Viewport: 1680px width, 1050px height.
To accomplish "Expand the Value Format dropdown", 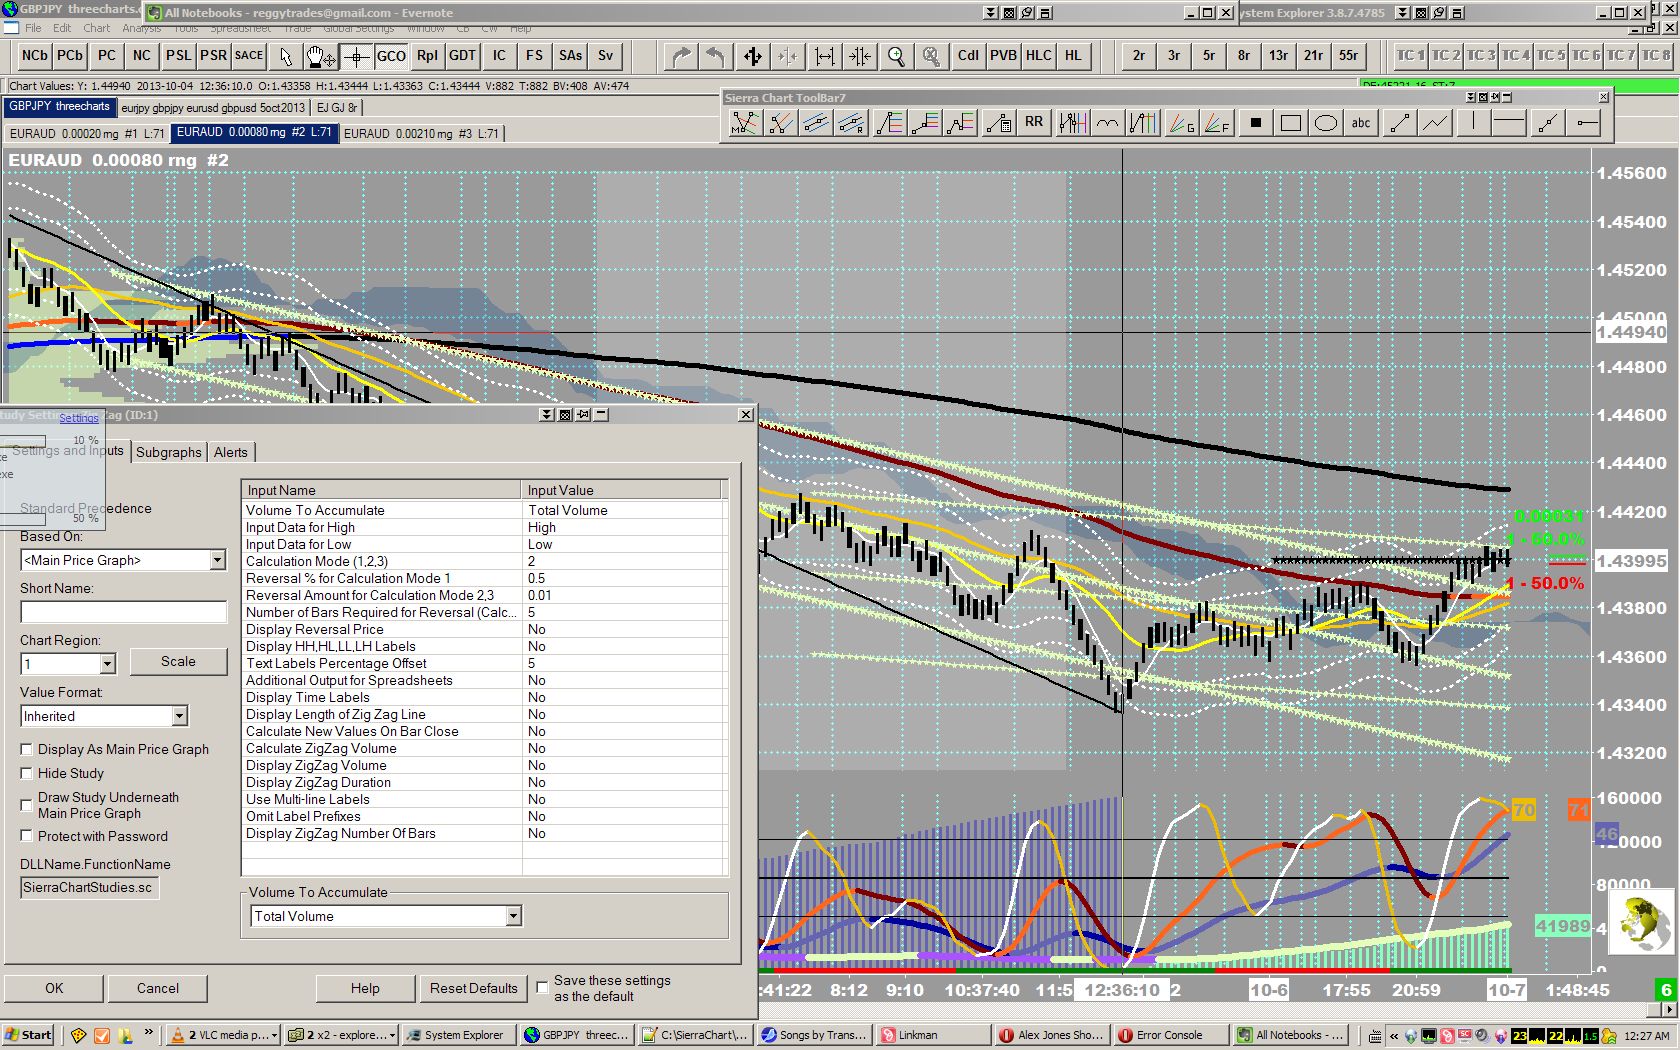I will [x=179, y=716].
